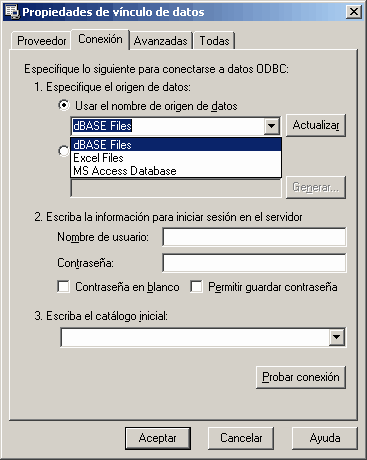The width and height of the screenshot is (367, 460).
Task: Choose 'dBASE Files' from the dropdown list
Action: tap(176, 145)
